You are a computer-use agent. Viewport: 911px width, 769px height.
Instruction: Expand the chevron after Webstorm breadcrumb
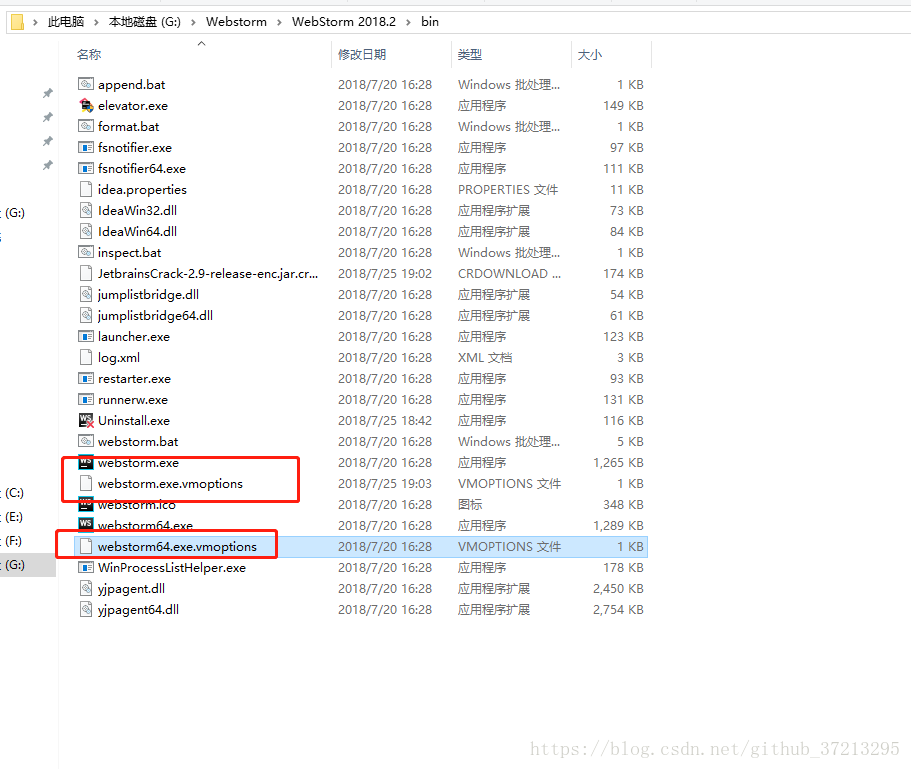[279, 22]
